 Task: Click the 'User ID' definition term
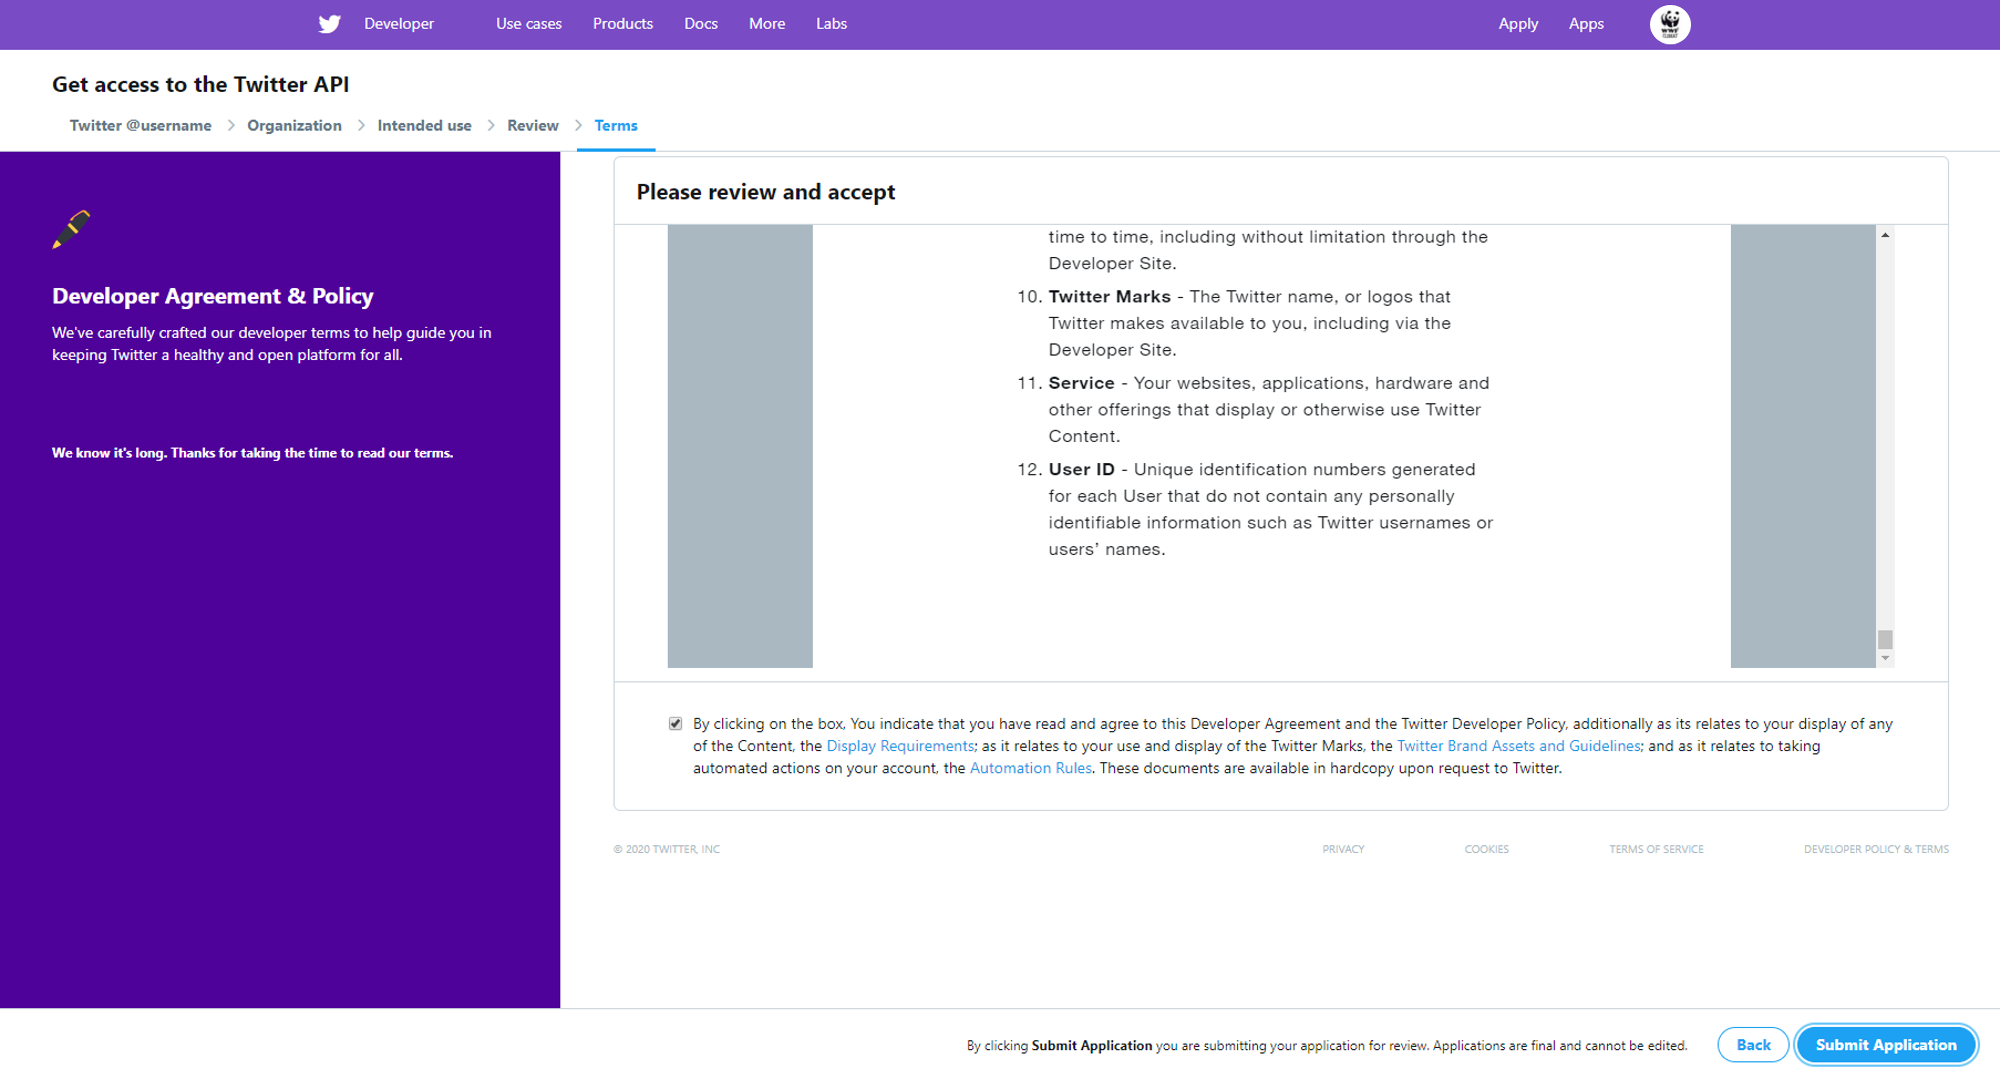click(x=1081, y=470)
